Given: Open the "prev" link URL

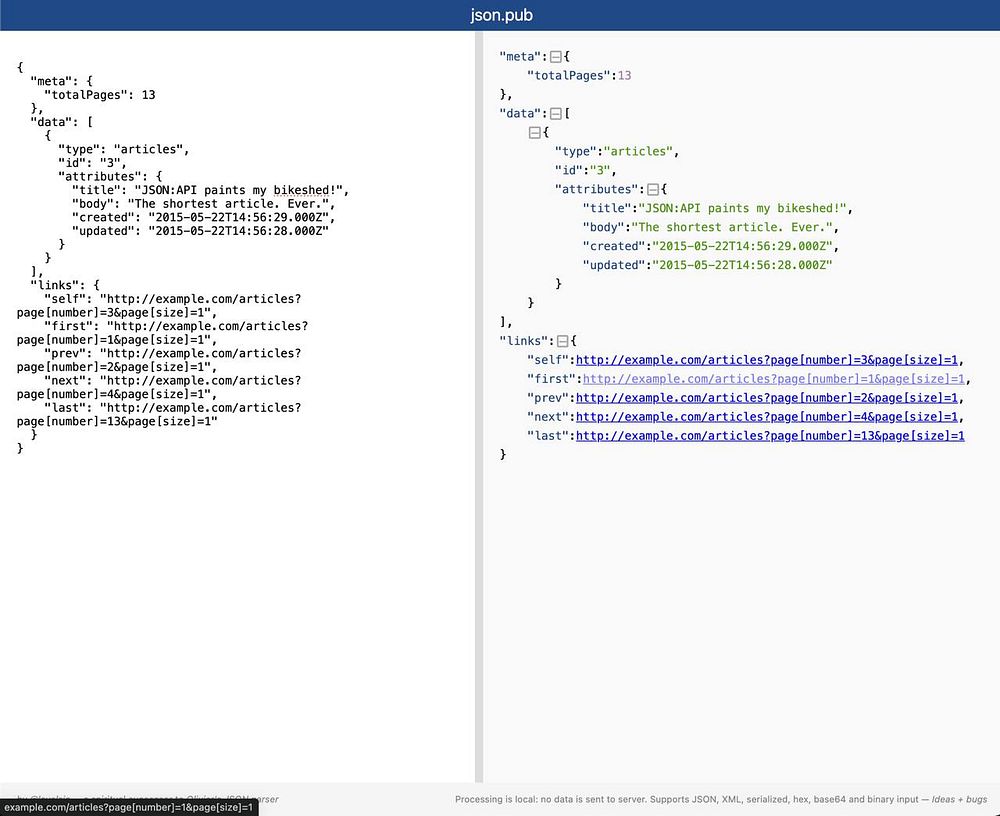Looking at the screenshot, I should tap(767, 398).
